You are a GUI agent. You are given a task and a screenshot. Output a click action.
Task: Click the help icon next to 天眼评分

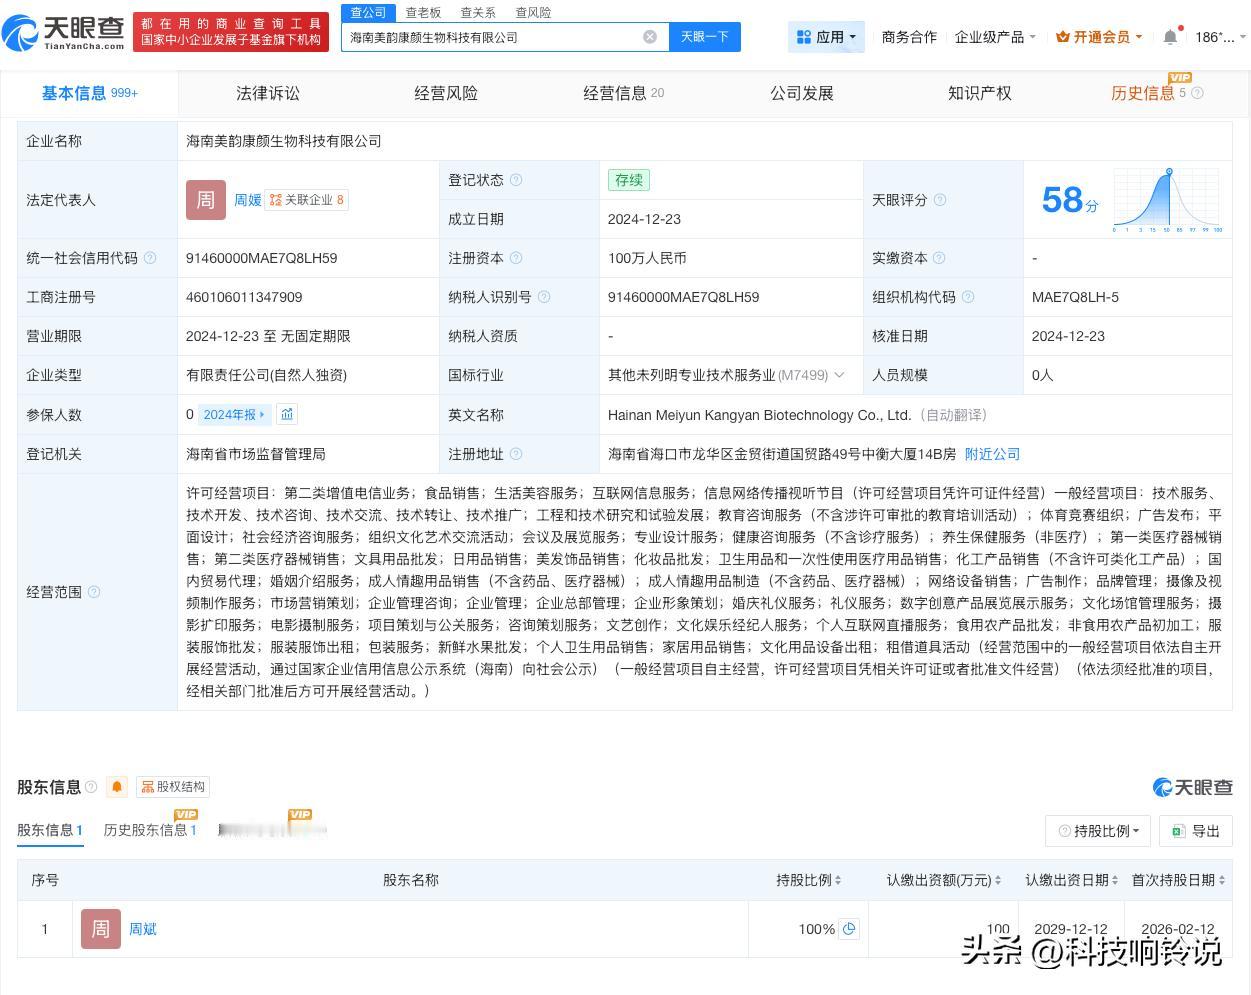[939, 200]
